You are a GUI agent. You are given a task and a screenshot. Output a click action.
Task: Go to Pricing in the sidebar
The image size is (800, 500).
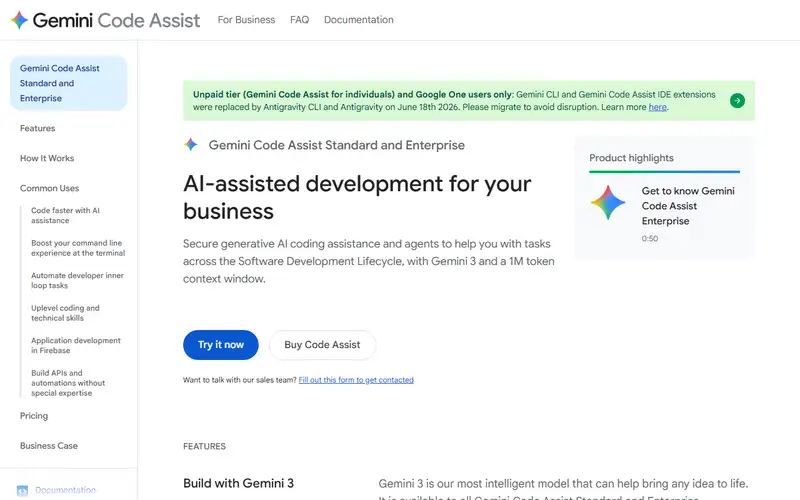[34, 416]
